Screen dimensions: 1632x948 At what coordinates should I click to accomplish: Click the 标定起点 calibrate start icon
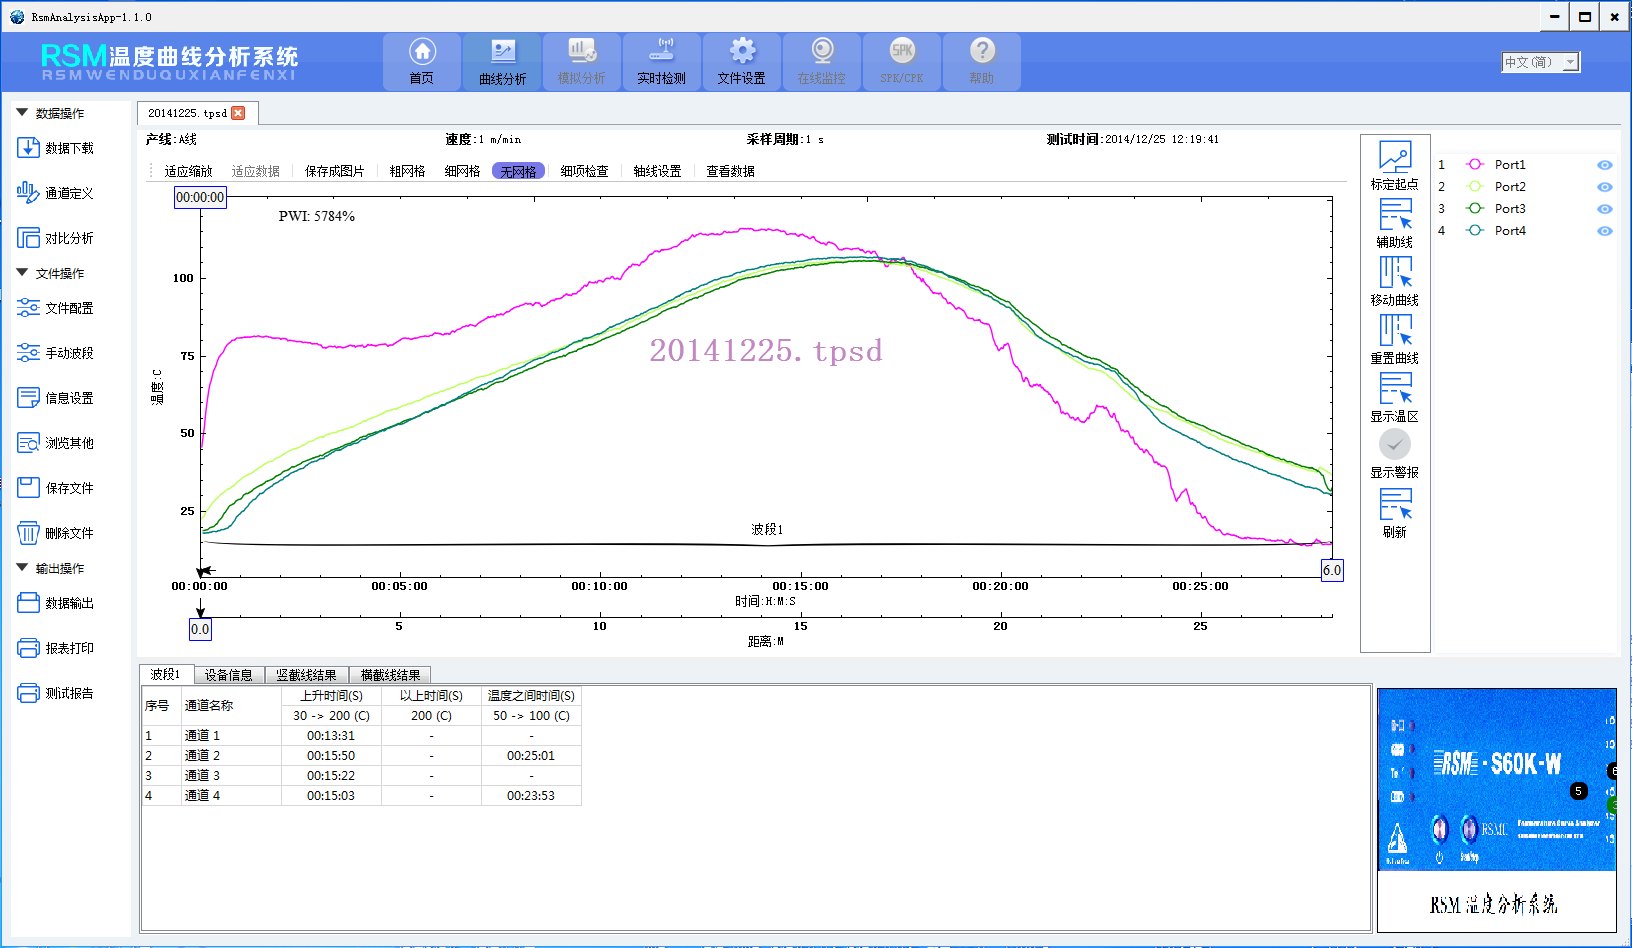1394,157
